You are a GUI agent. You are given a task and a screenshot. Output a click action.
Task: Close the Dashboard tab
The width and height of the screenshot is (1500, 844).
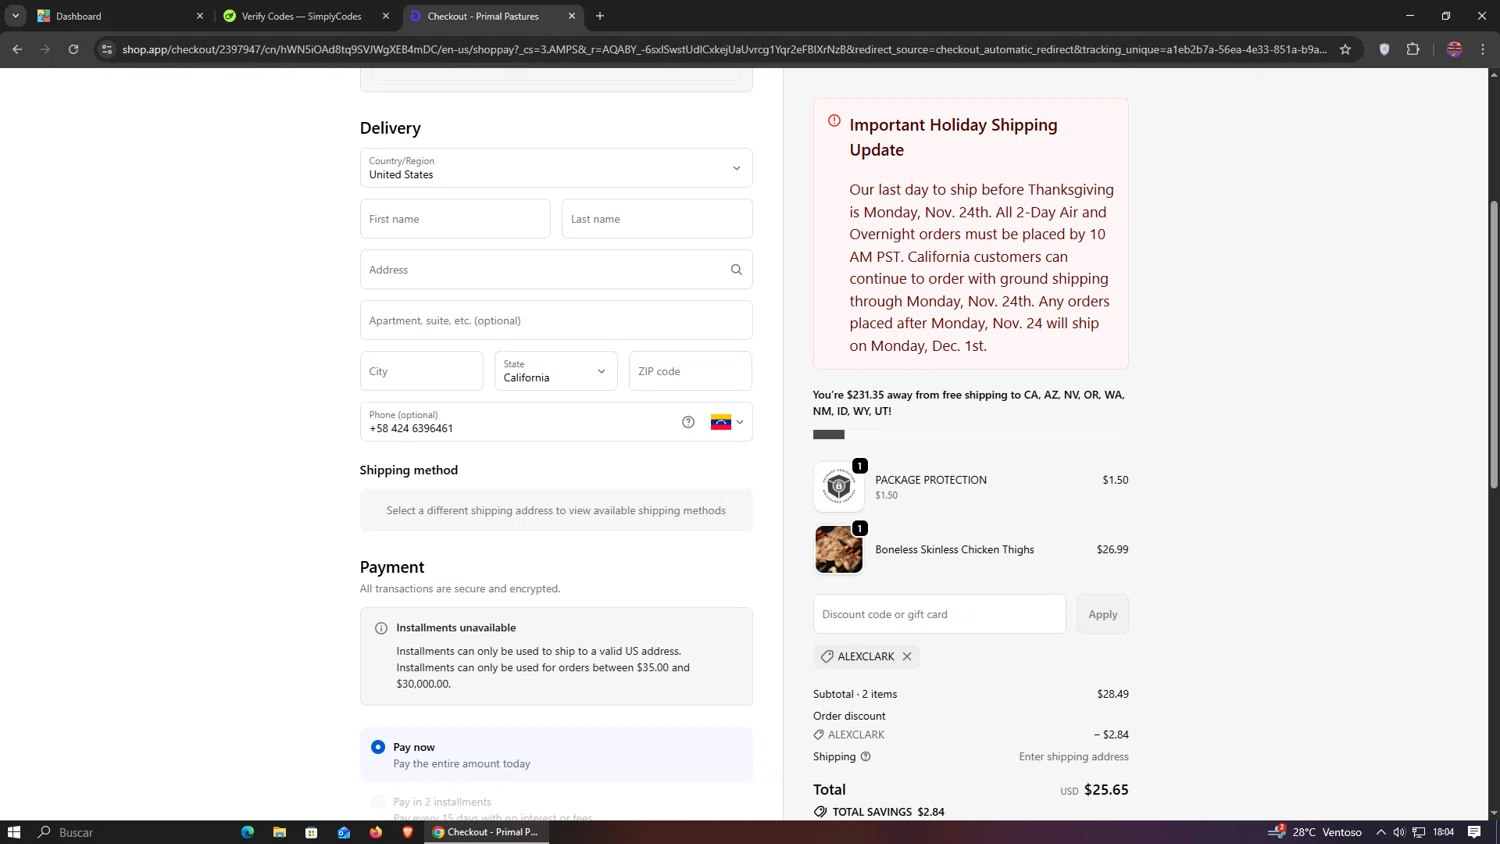pyautogui.click(x=199, y=16)
